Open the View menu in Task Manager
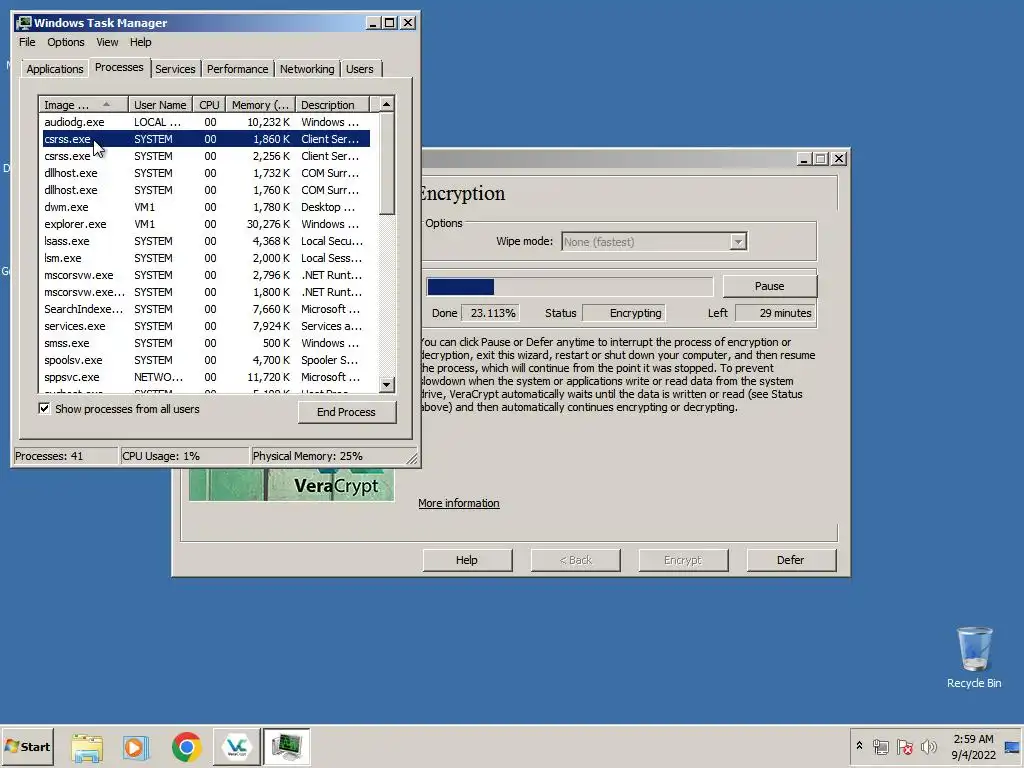Viewport: 1024px width, 768px height. [x=107, y=42]
